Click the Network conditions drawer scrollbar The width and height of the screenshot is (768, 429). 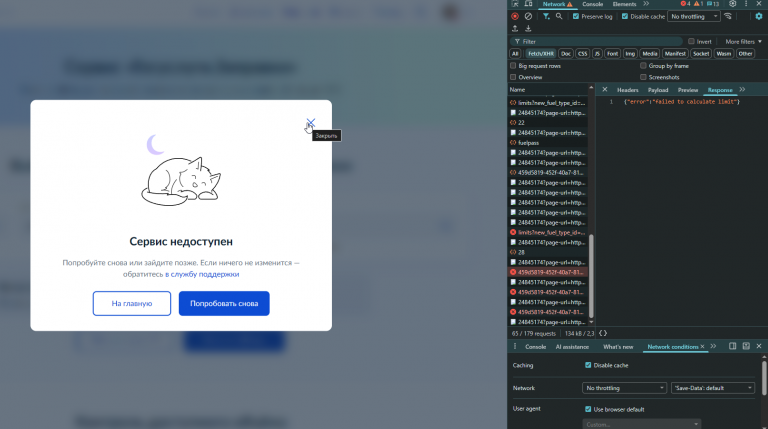(x=764, y=377)
